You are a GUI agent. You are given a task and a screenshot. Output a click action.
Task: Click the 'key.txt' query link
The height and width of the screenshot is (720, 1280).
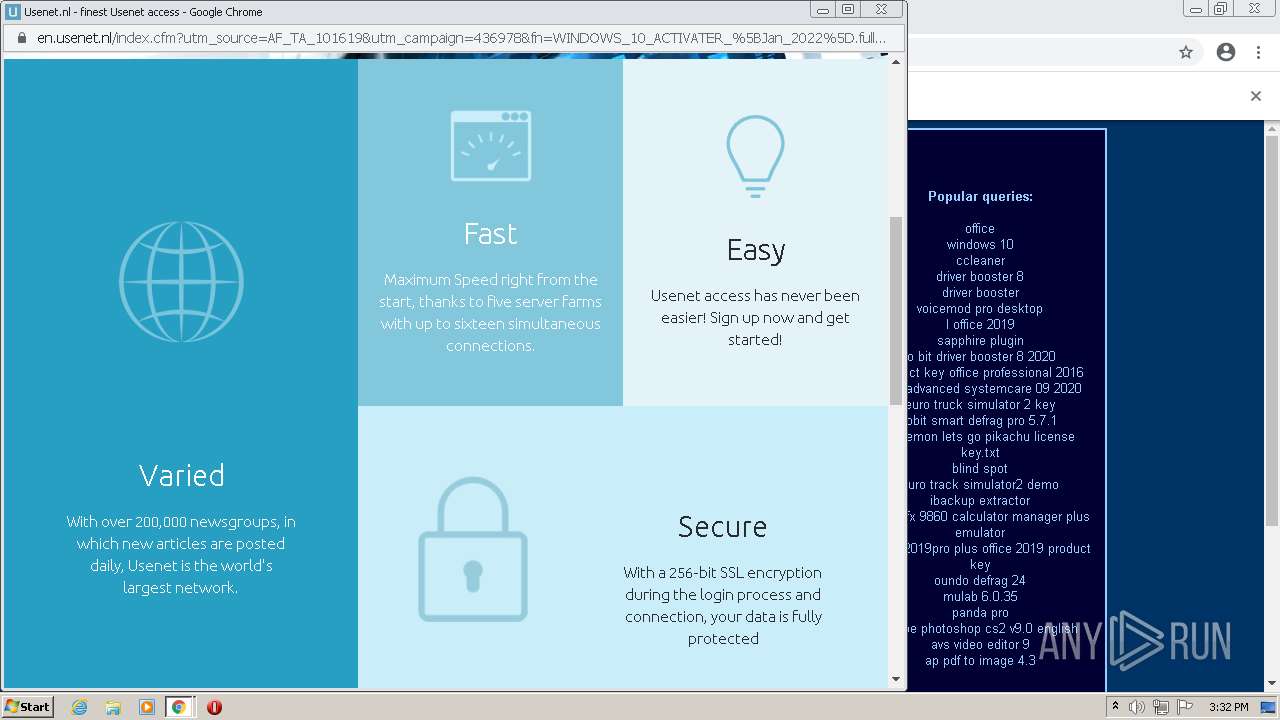(980, 452)
